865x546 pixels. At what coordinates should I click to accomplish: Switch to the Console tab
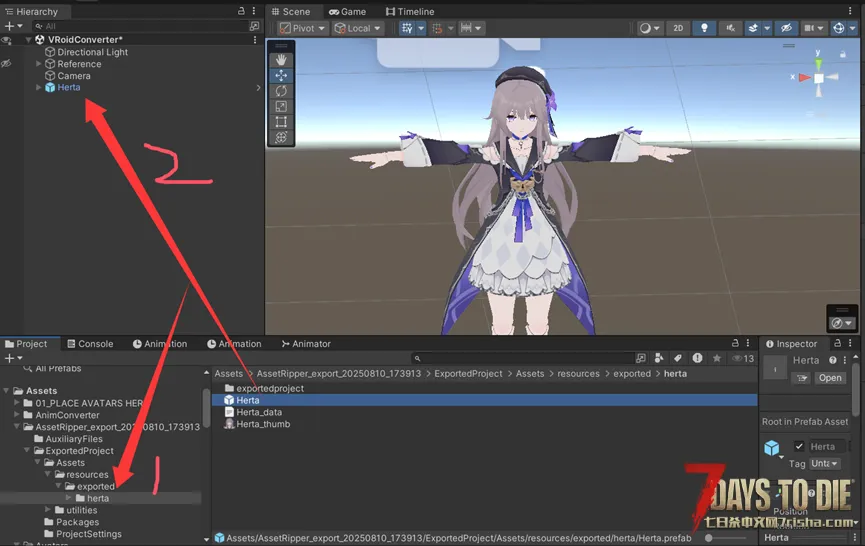[x=90, y=344]
